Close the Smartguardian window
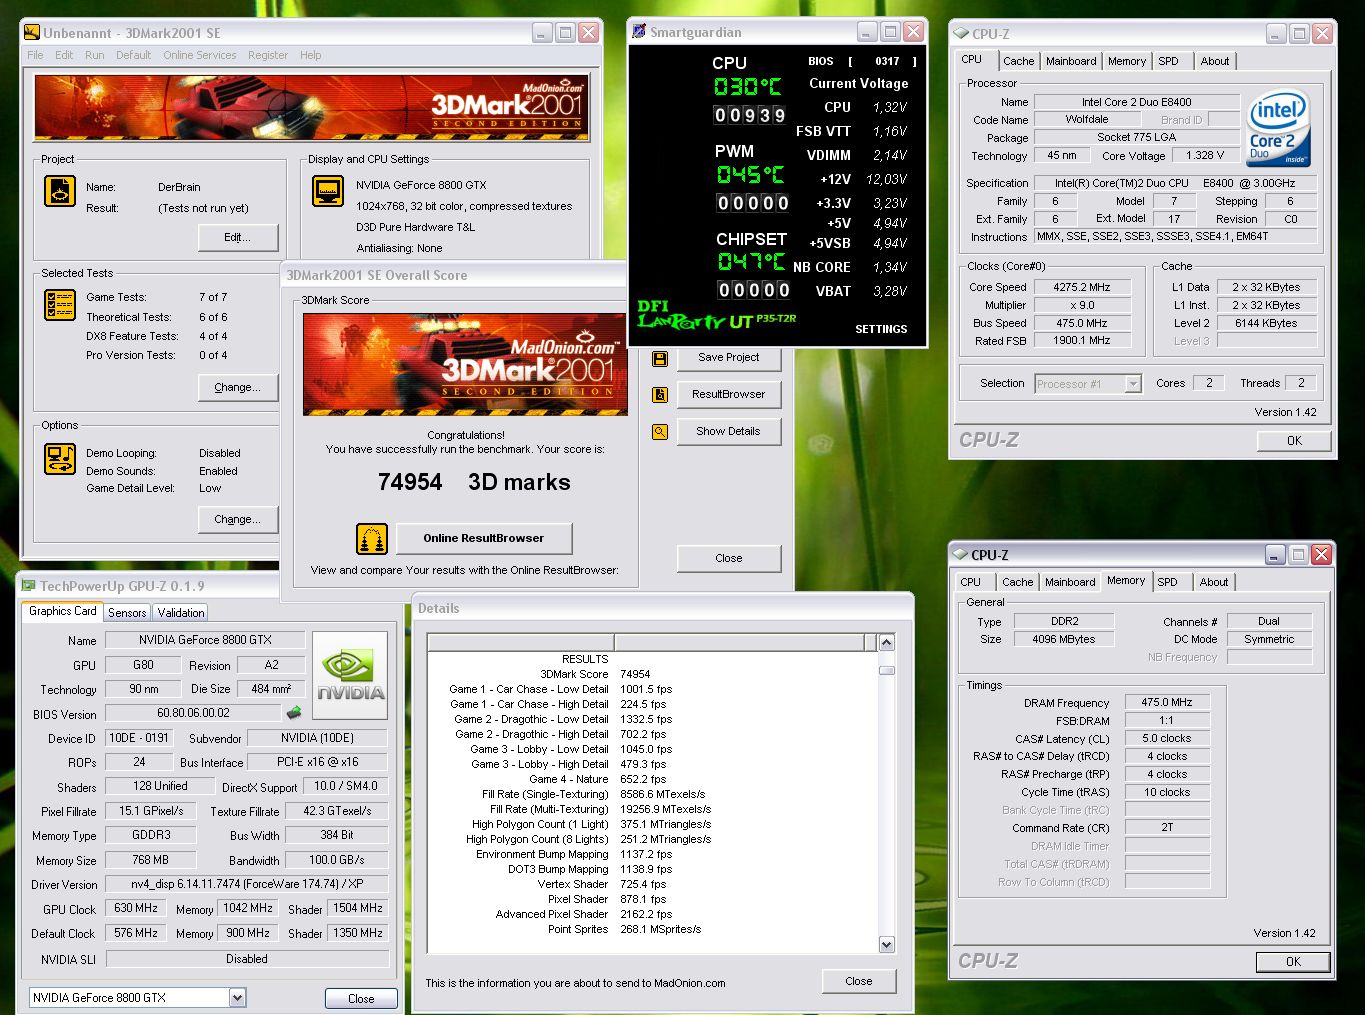This screenshot has width=1365, height=1015. (913, 32)
